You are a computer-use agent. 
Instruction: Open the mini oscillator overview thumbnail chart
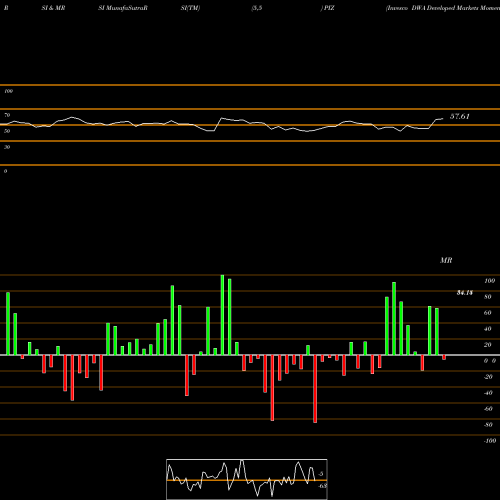pyautogui.click(x=247, y=479)
